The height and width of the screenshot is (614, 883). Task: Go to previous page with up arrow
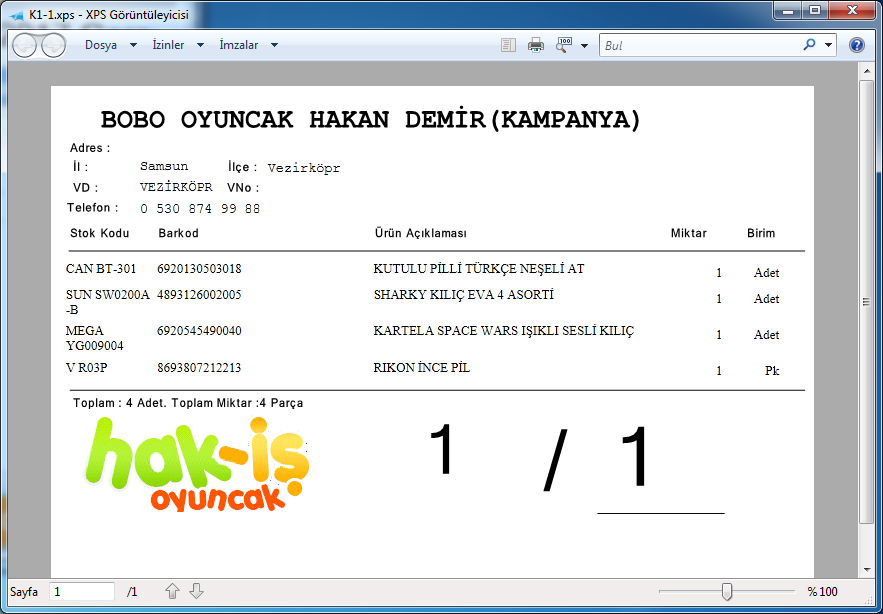(172, 591)
